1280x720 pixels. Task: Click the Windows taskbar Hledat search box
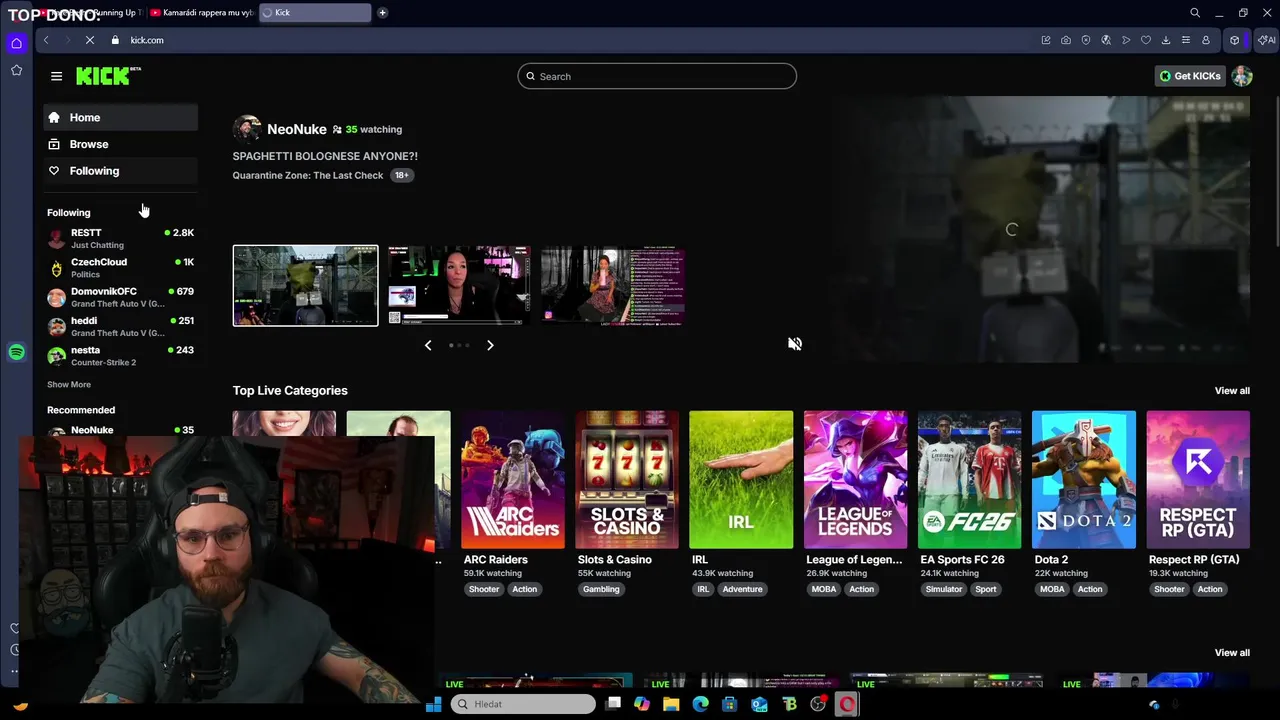click(x=522, y=704)
